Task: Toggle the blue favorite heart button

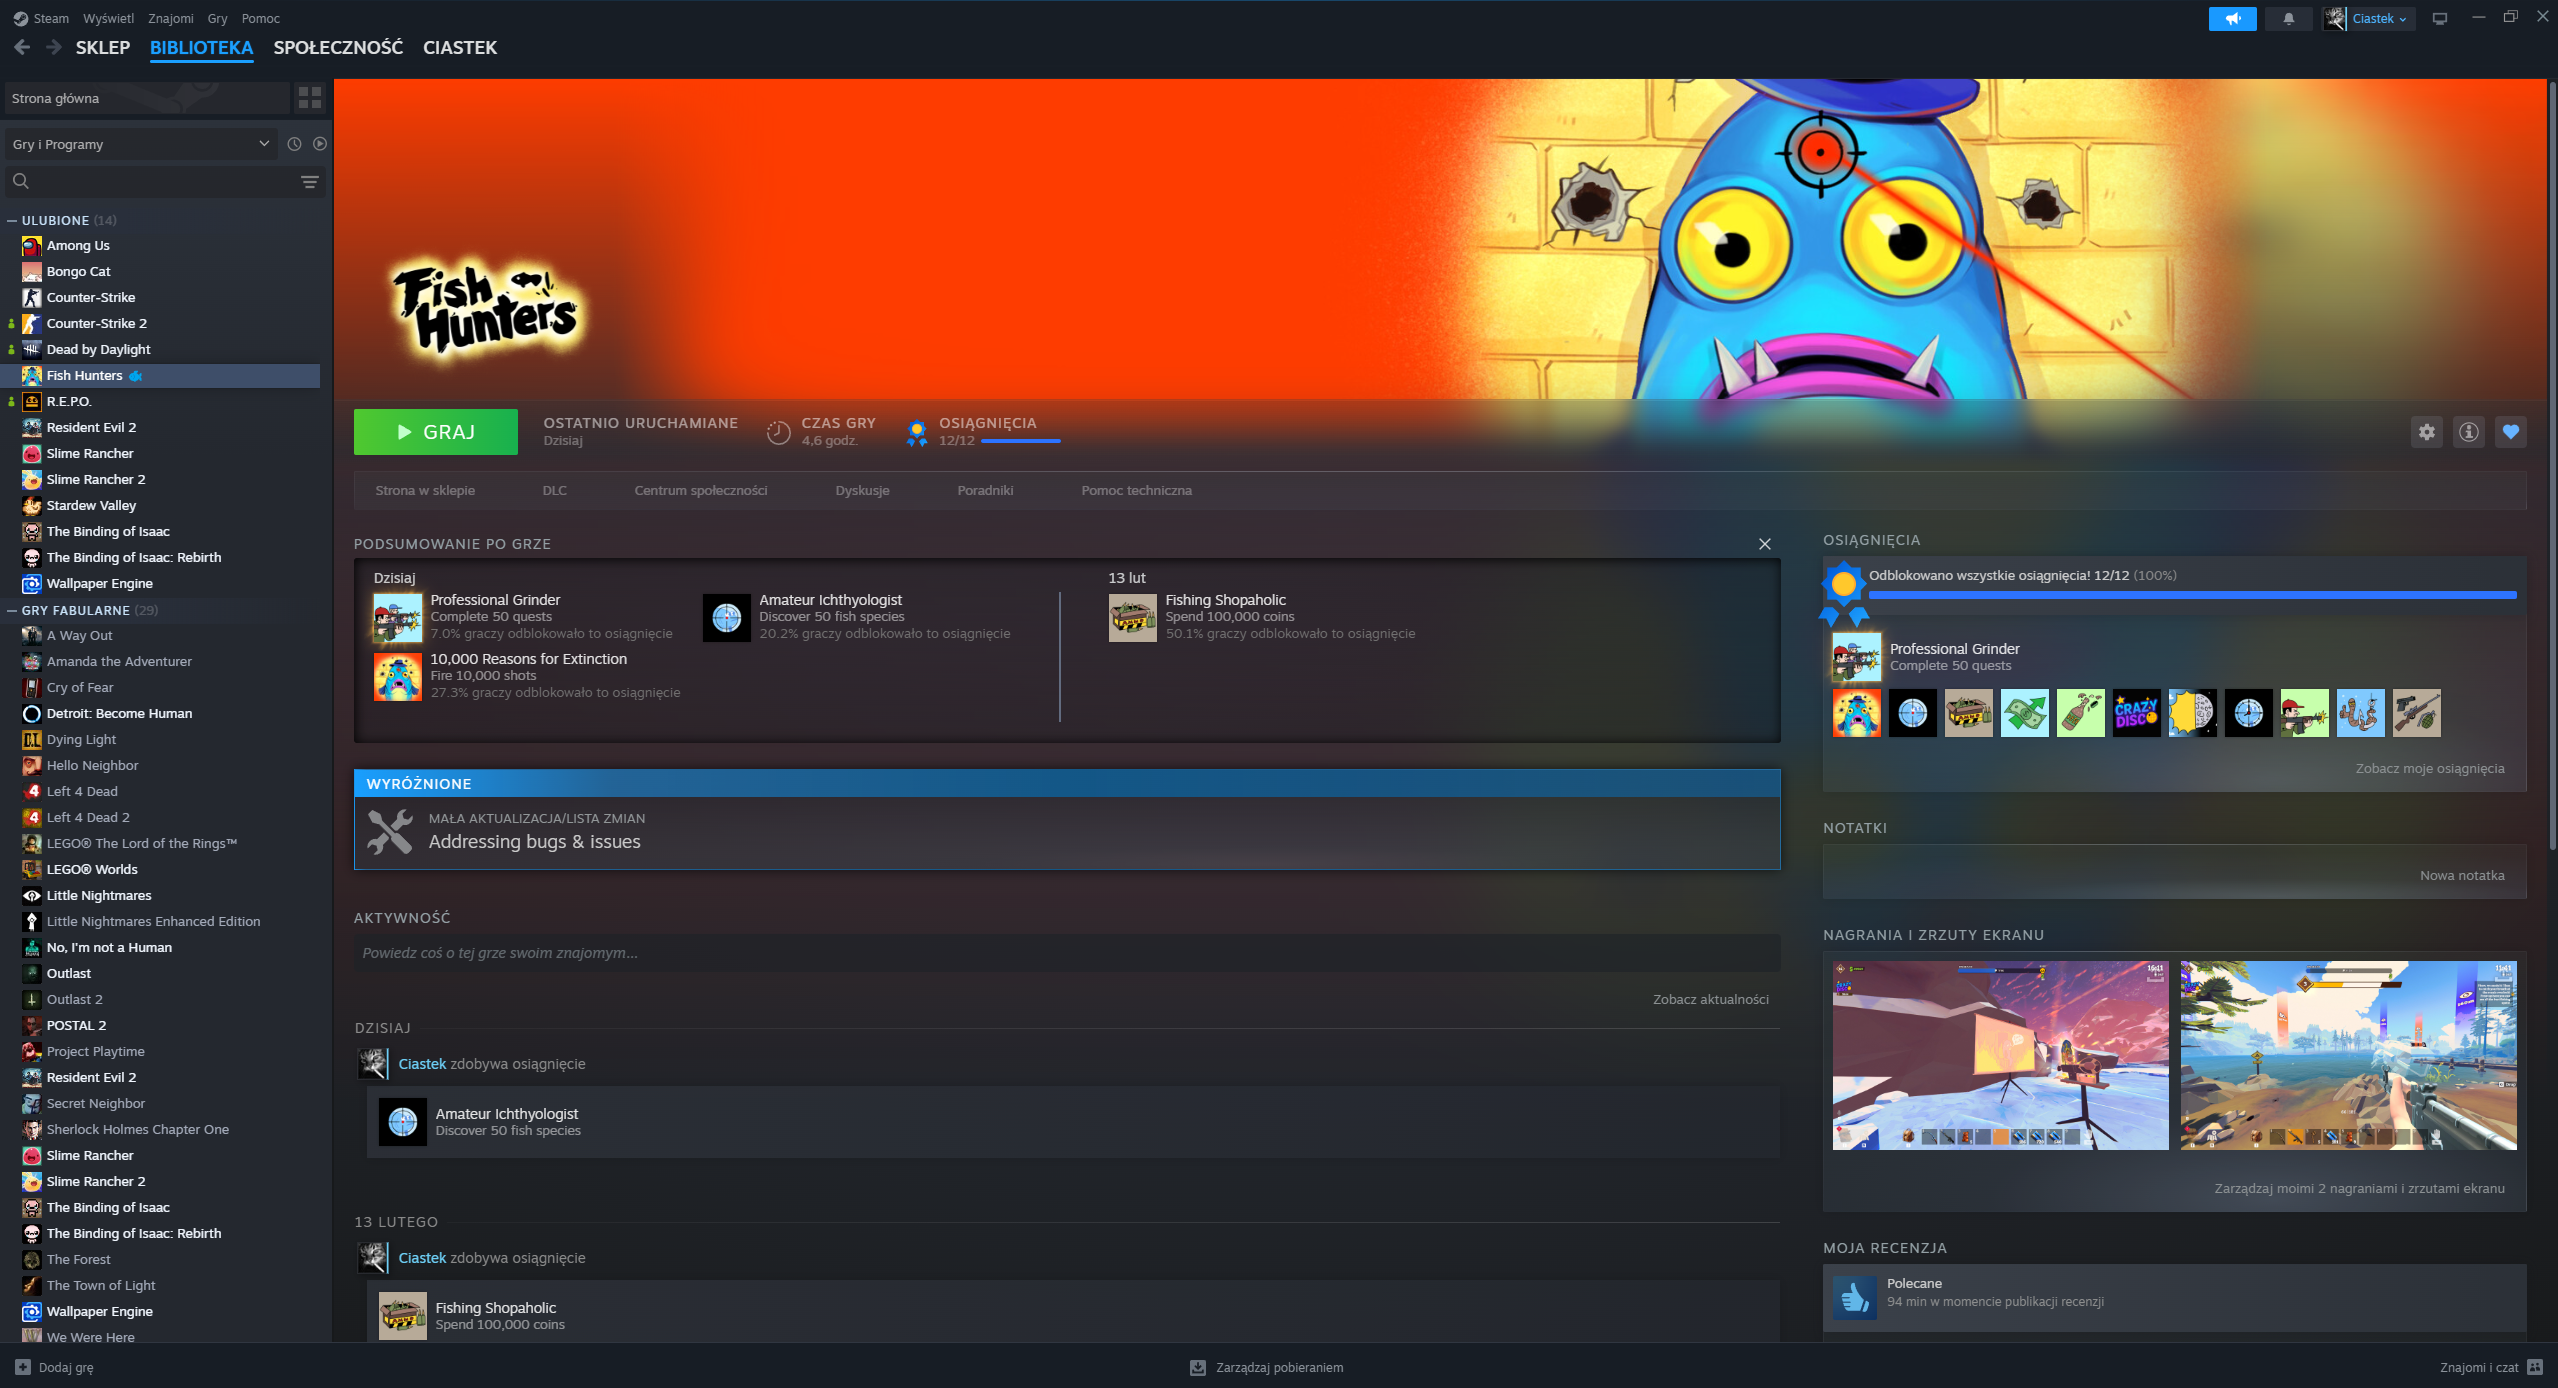Action: (2510, 432)
